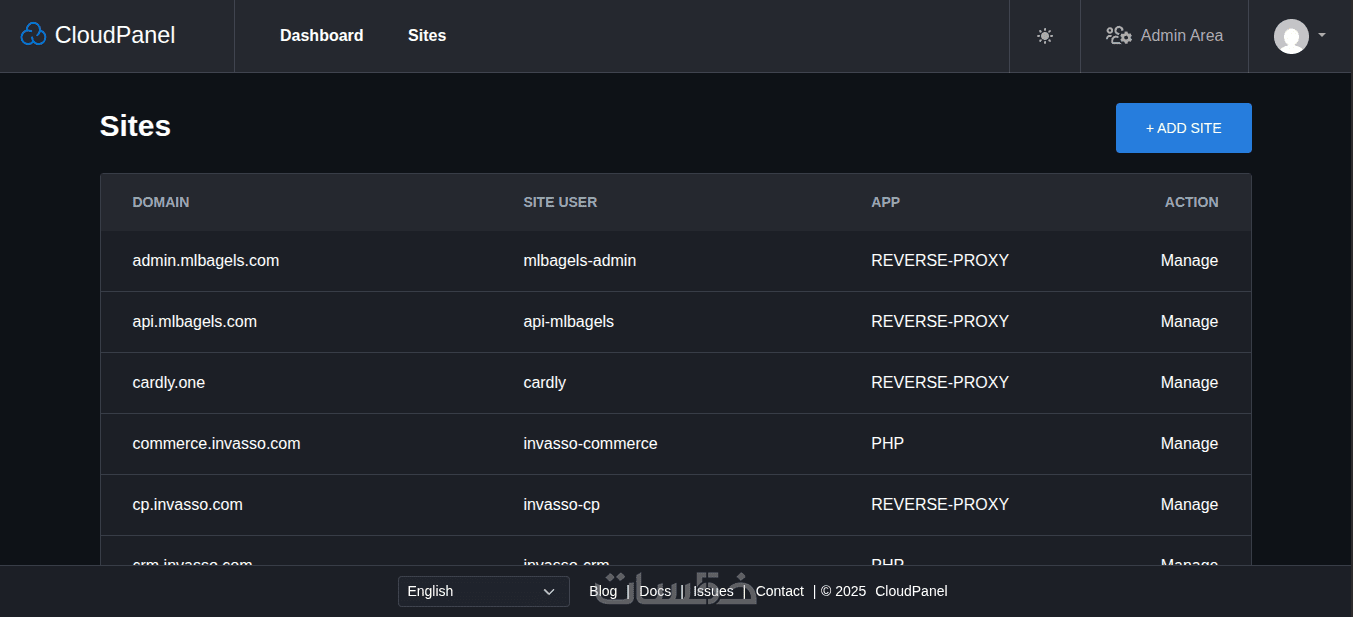Open the Contact footer link
Screen dimensions: 1353x617
pos(779,591)
